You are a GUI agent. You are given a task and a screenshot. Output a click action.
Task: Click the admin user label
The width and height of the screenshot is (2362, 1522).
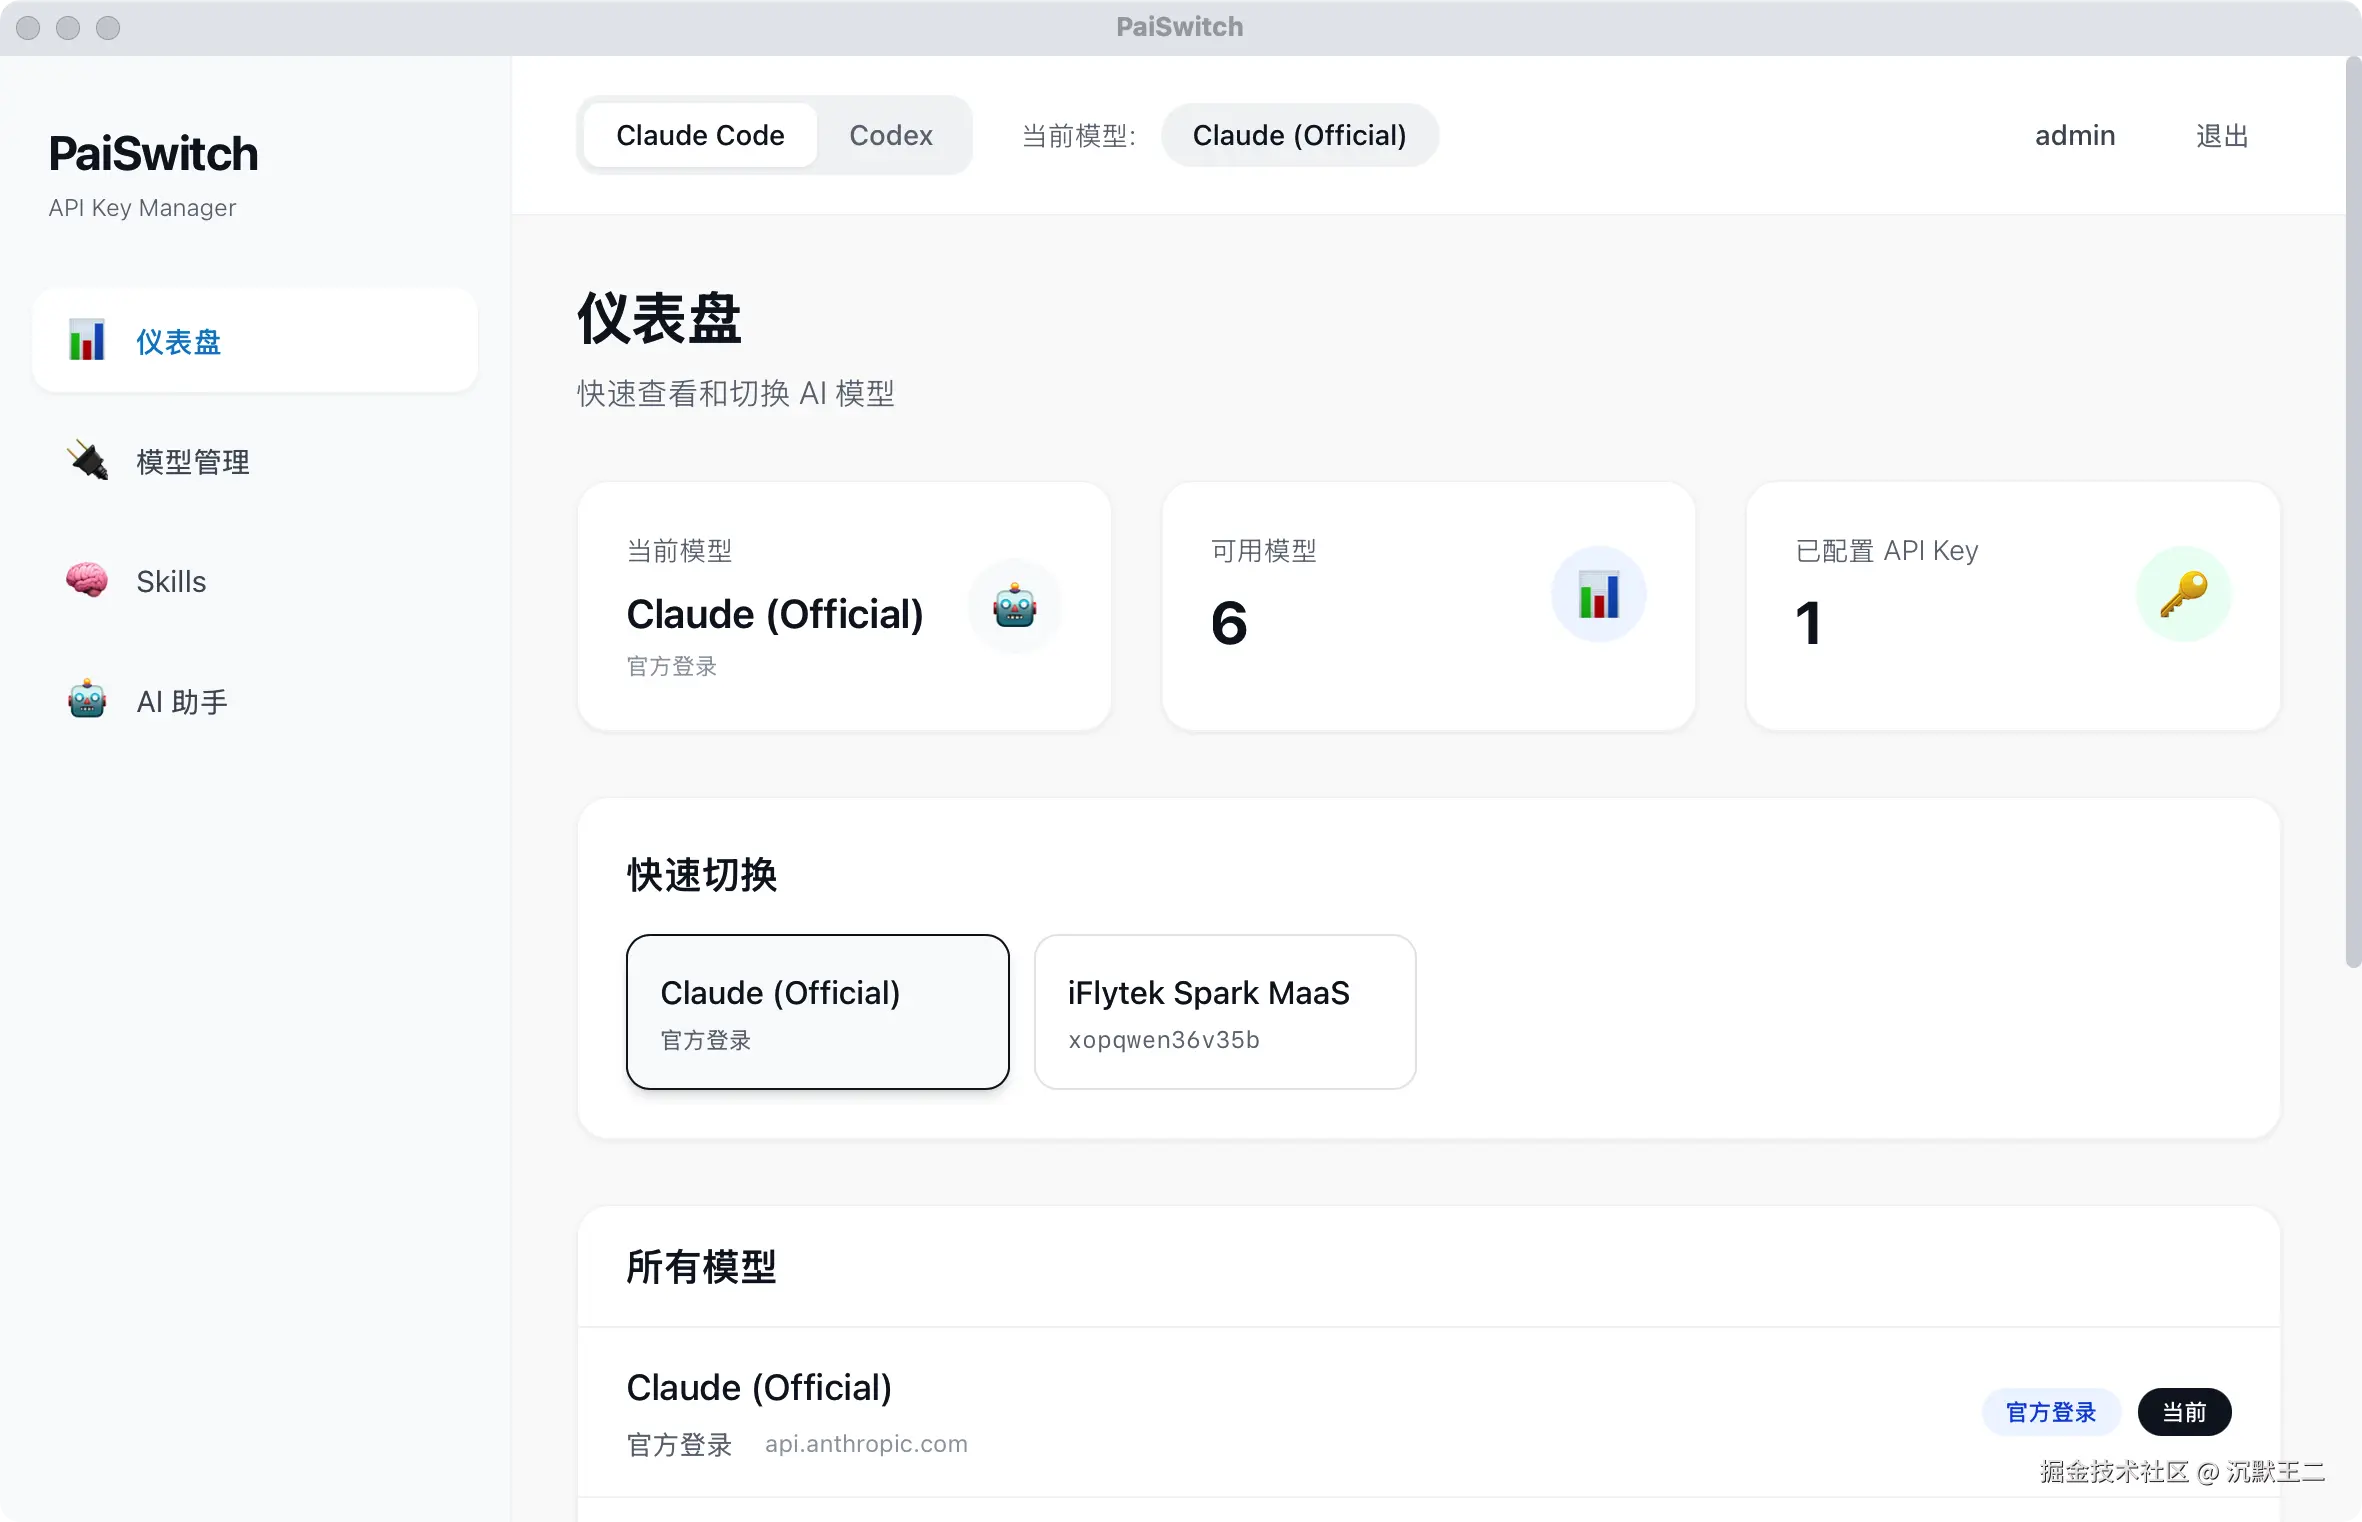(2075, 135)
